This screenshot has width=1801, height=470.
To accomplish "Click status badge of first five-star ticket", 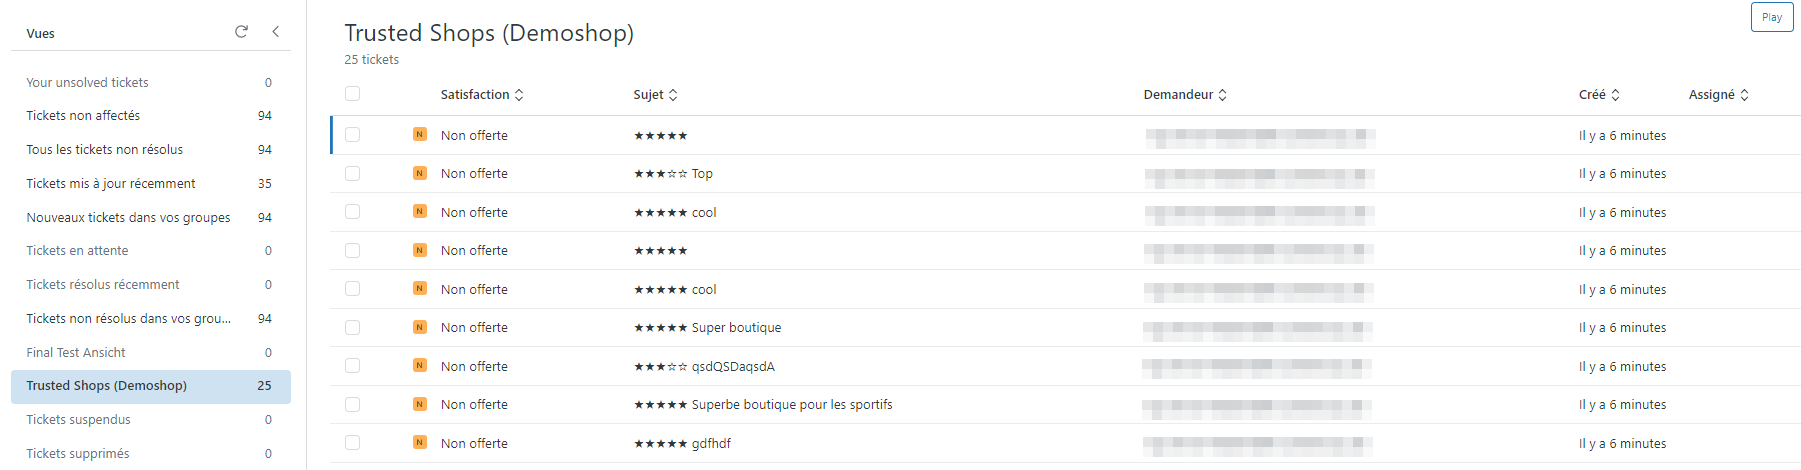I will [x=420, y=134].
